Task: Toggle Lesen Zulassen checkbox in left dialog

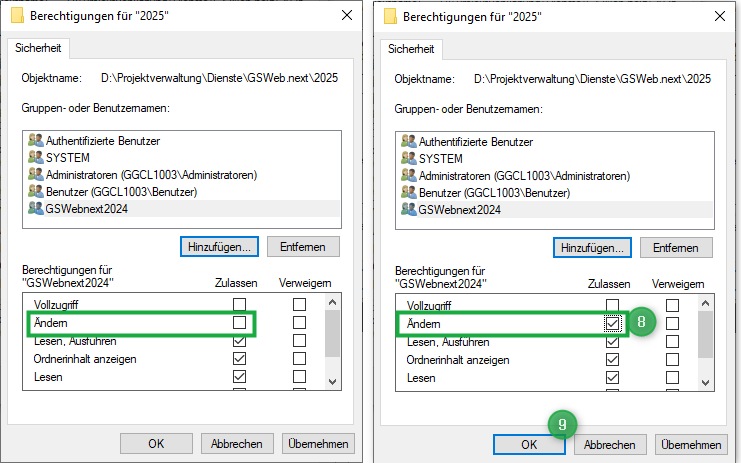Action: pyautogui.click(x=240, y=377)
